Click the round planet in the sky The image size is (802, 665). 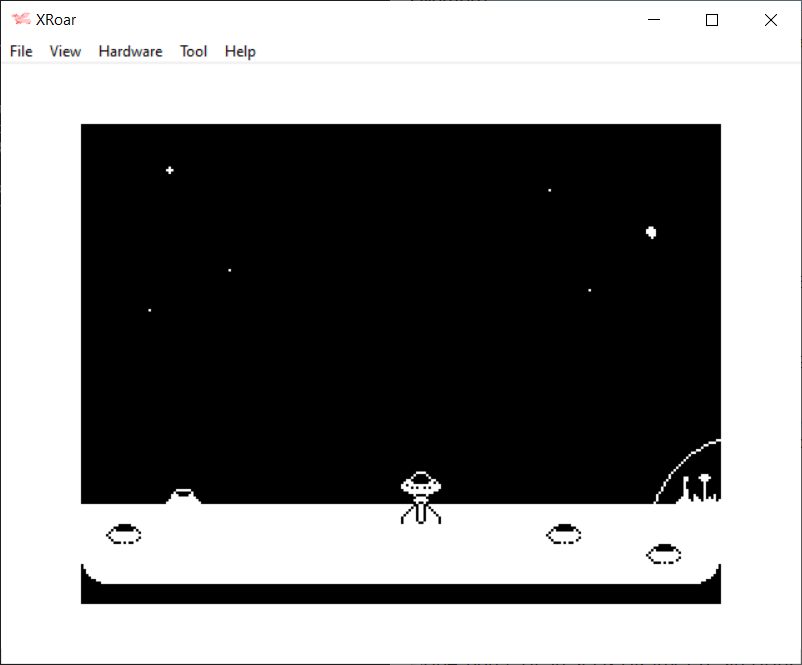click(651, 232)
